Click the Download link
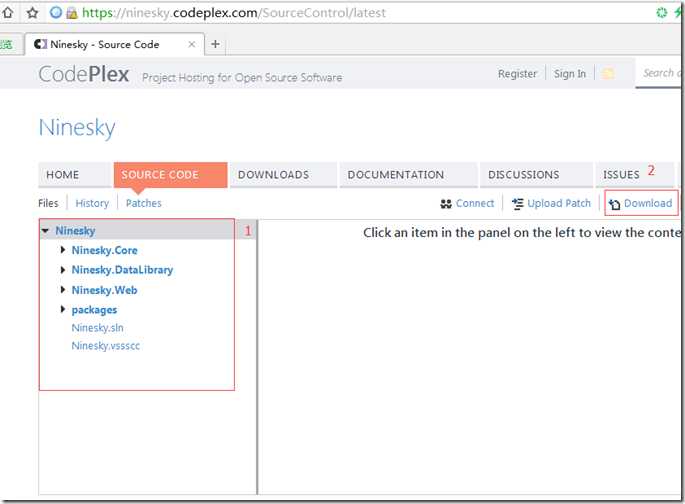Viewport: 685px width, 504px height. point(648,203)
